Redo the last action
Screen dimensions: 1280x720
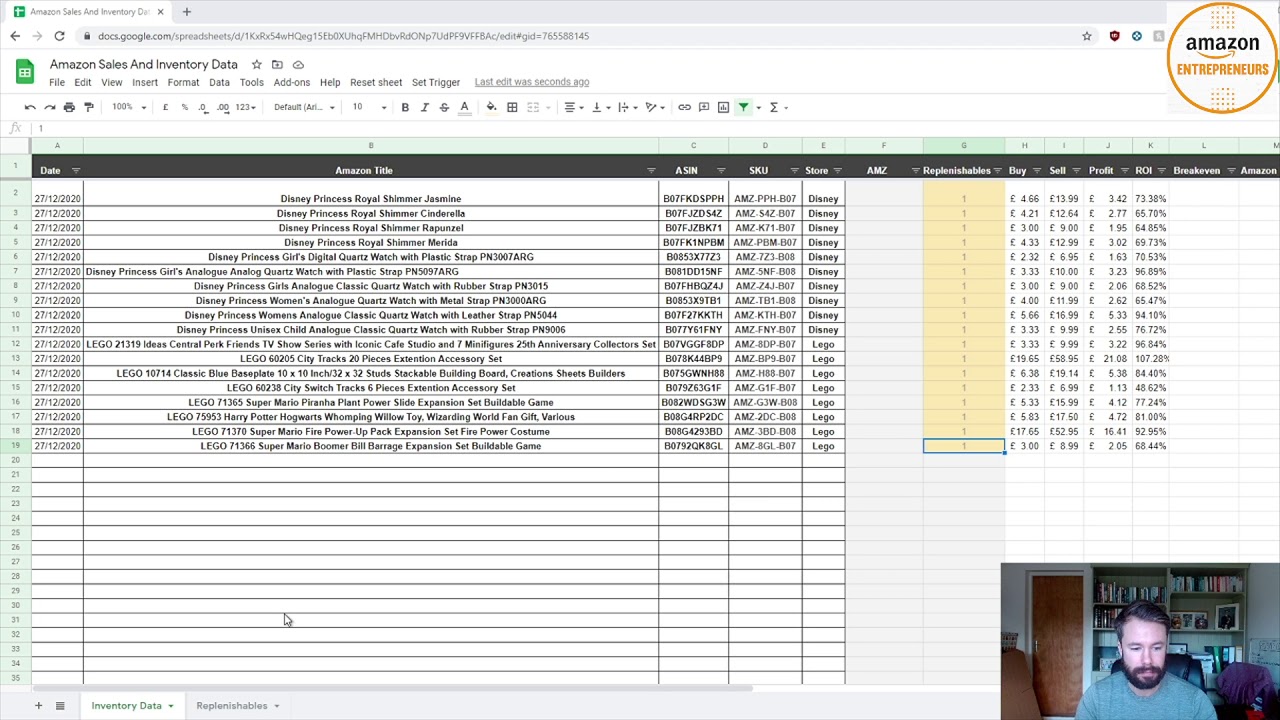[x=49, y=107]
